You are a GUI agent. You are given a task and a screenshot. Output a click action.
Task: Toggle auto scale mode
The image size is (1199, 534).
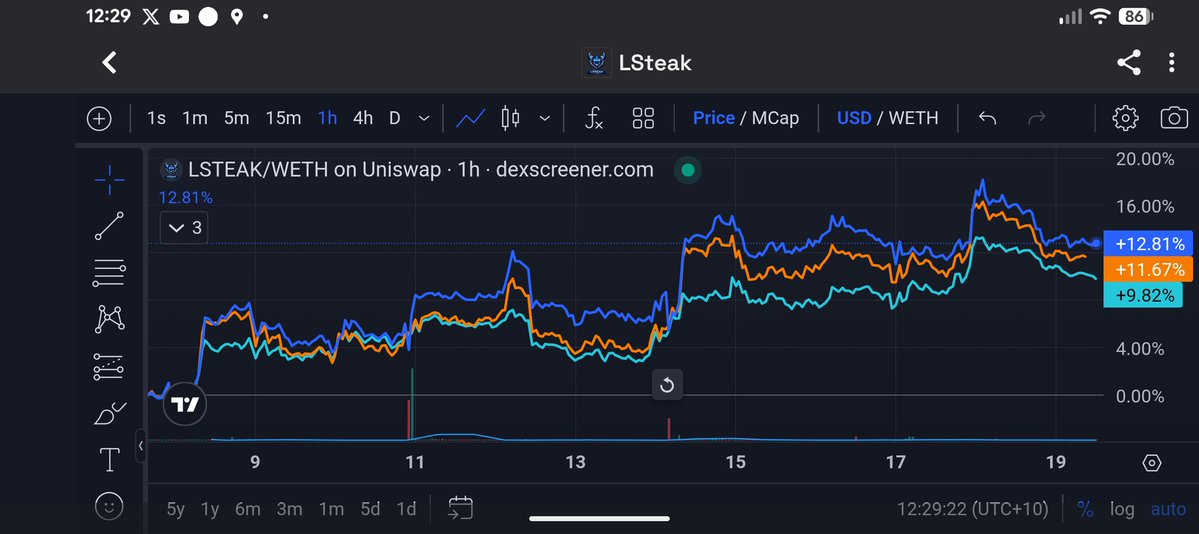click(x=1168, y=509)
